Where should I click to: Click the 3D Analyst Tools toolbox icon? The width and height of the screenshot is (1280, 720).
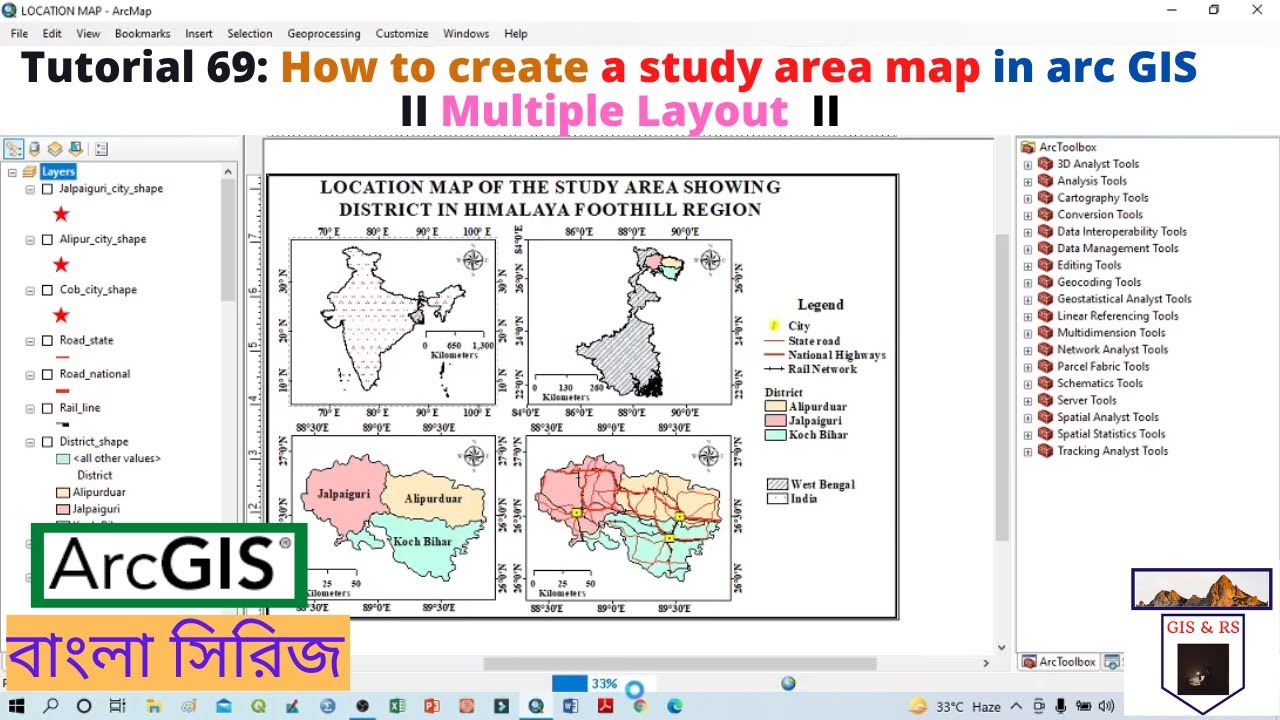1046,164
